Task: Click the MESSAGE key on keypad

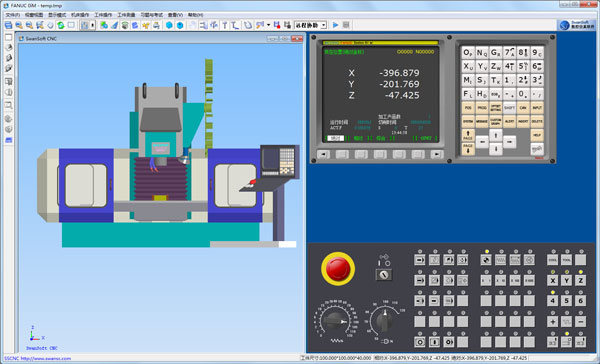Action: pyautogui.click(x=481, y=122)
